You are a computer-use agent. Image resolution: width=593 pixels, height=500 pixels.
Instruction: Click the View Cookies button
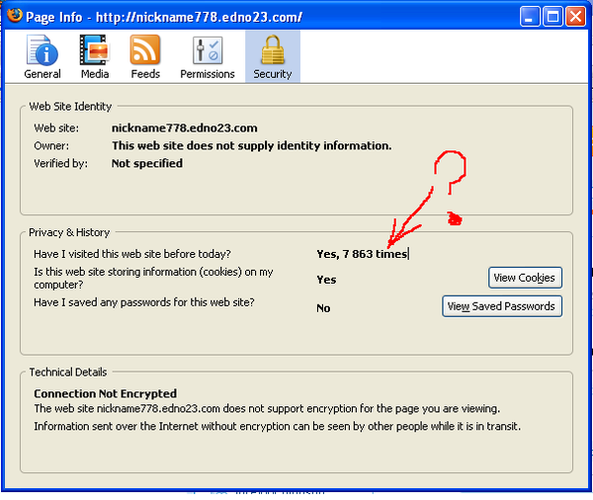525,278
